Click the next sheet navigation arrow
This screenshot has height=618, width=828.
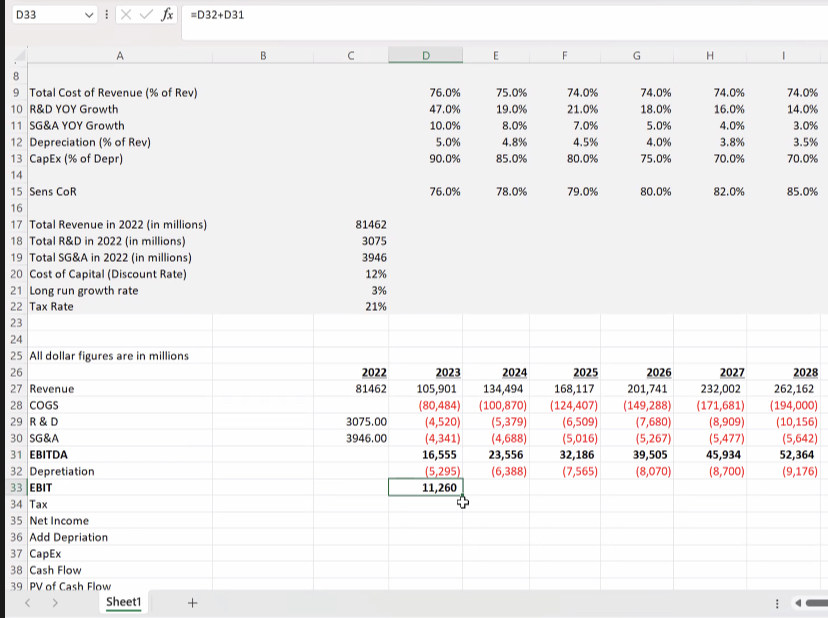pyautogui.click(x=55, y=603)
